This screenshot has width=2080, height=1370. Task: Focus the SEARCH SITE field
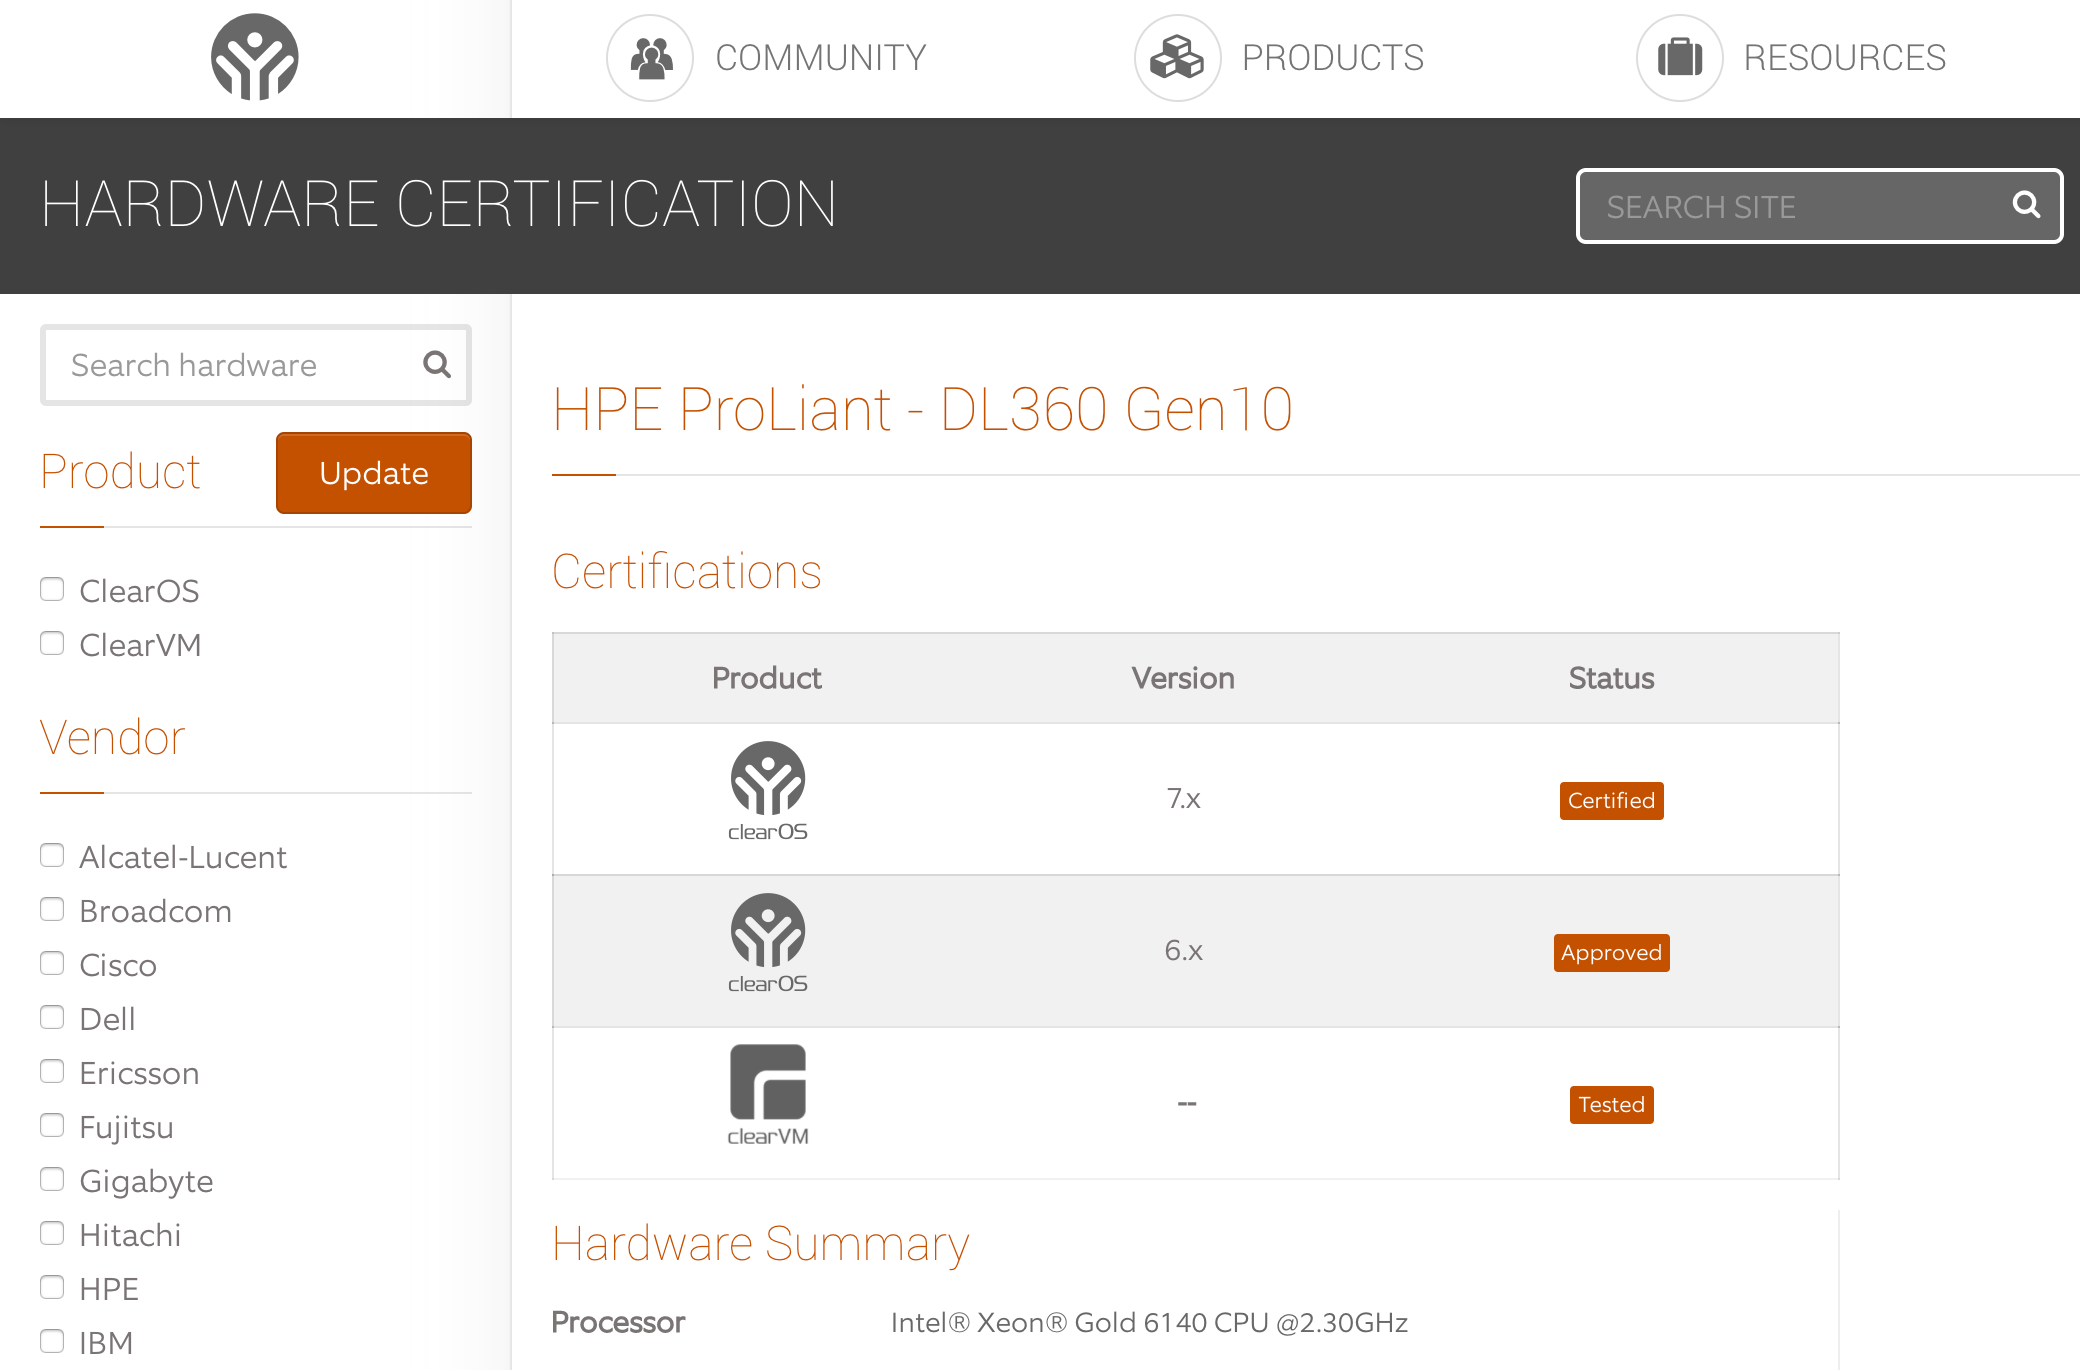(x=1819, y=206)
